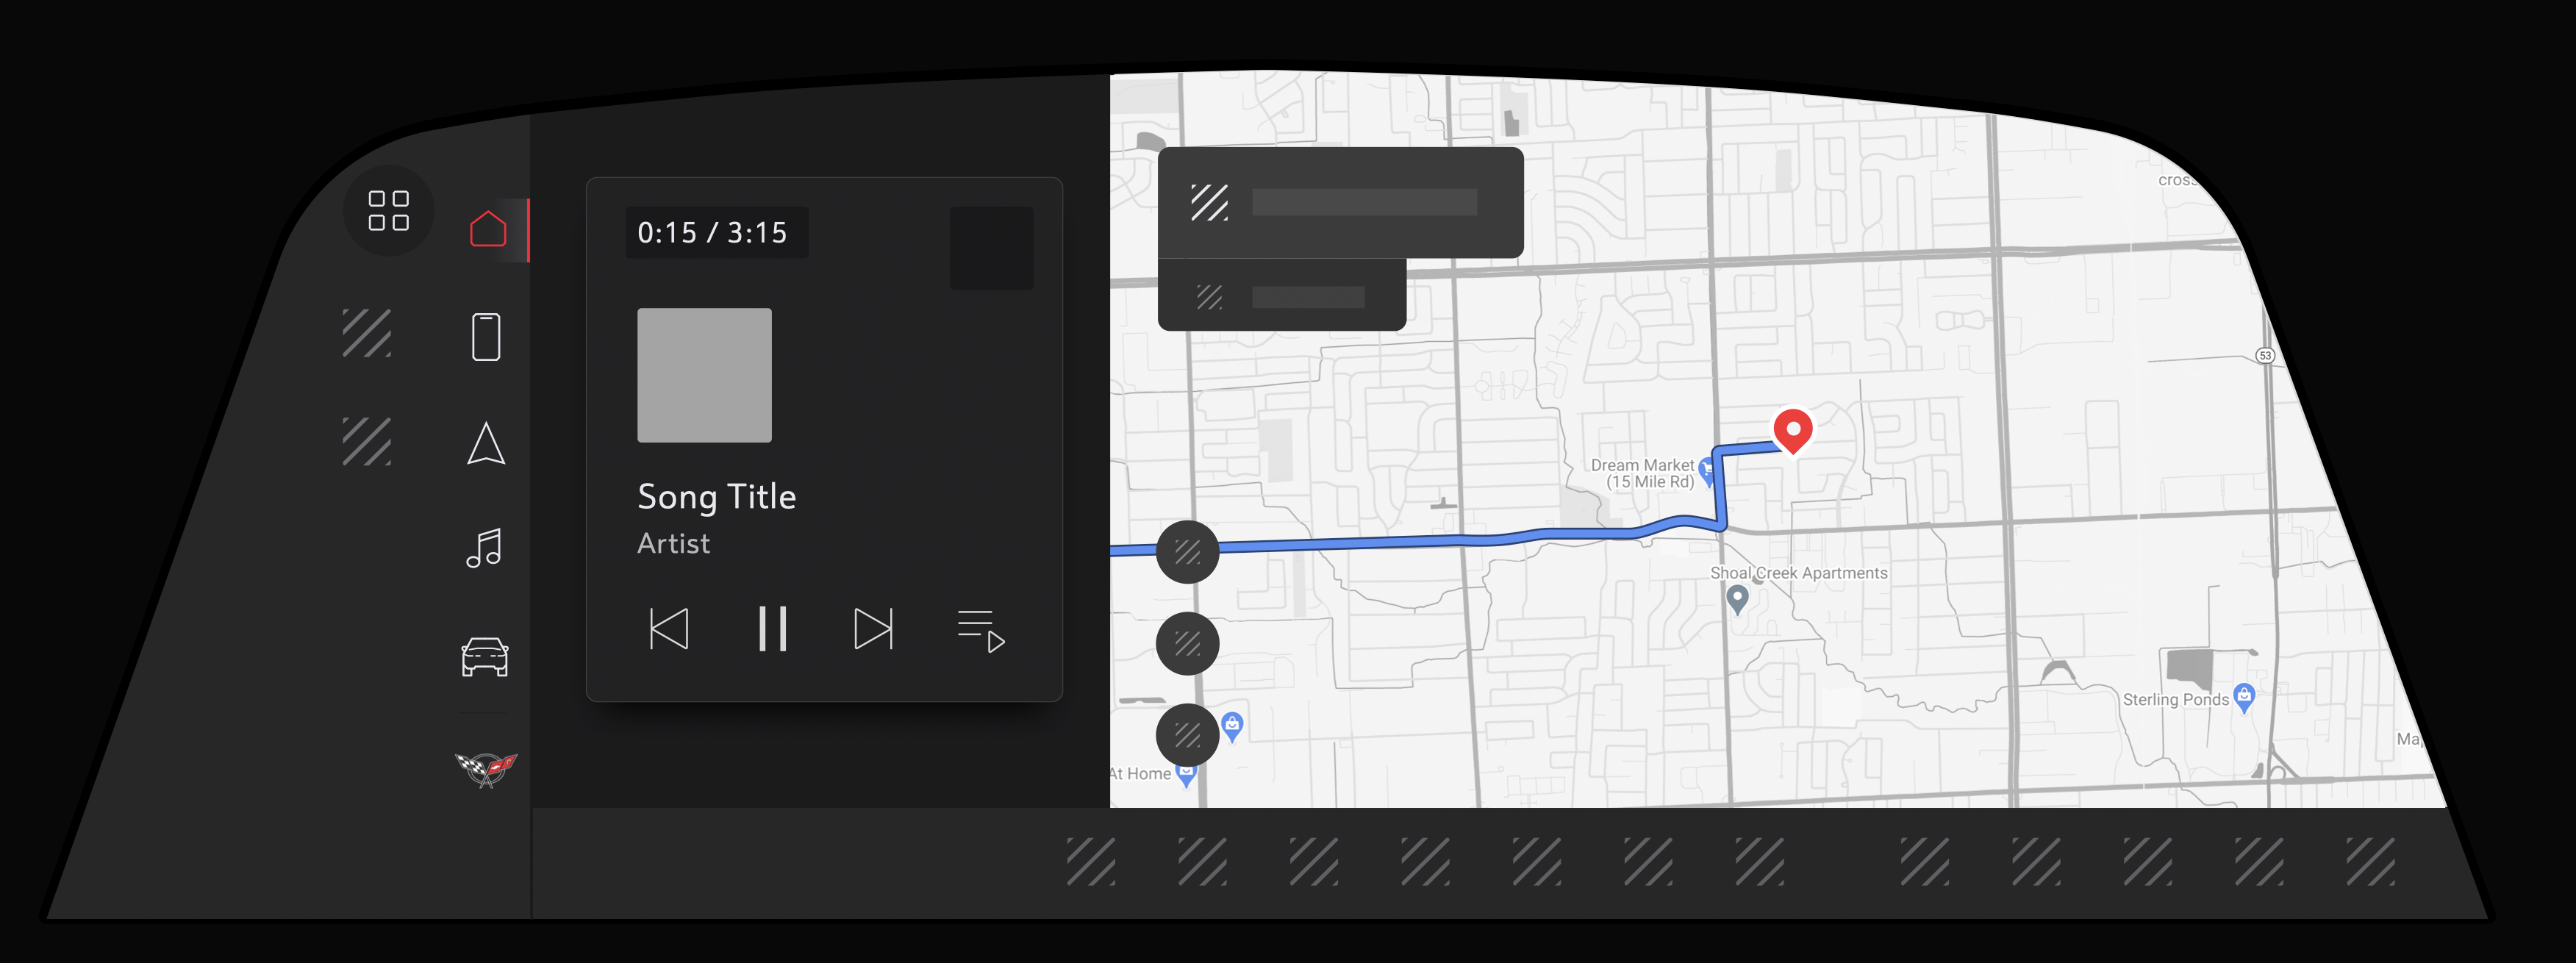Open the Navigation arrow section
The width and height of the screenshot is (2576, 963).
[486, 443]
